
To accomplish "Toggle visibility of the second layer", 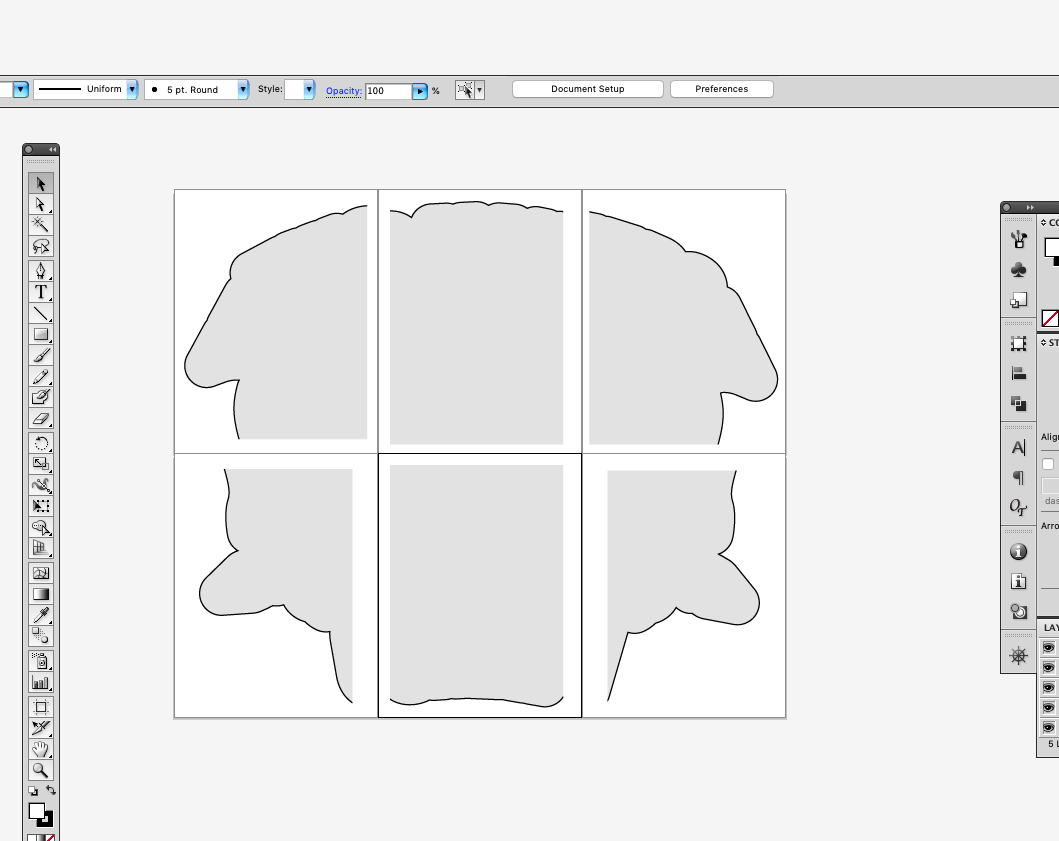I will [1047, 666].
